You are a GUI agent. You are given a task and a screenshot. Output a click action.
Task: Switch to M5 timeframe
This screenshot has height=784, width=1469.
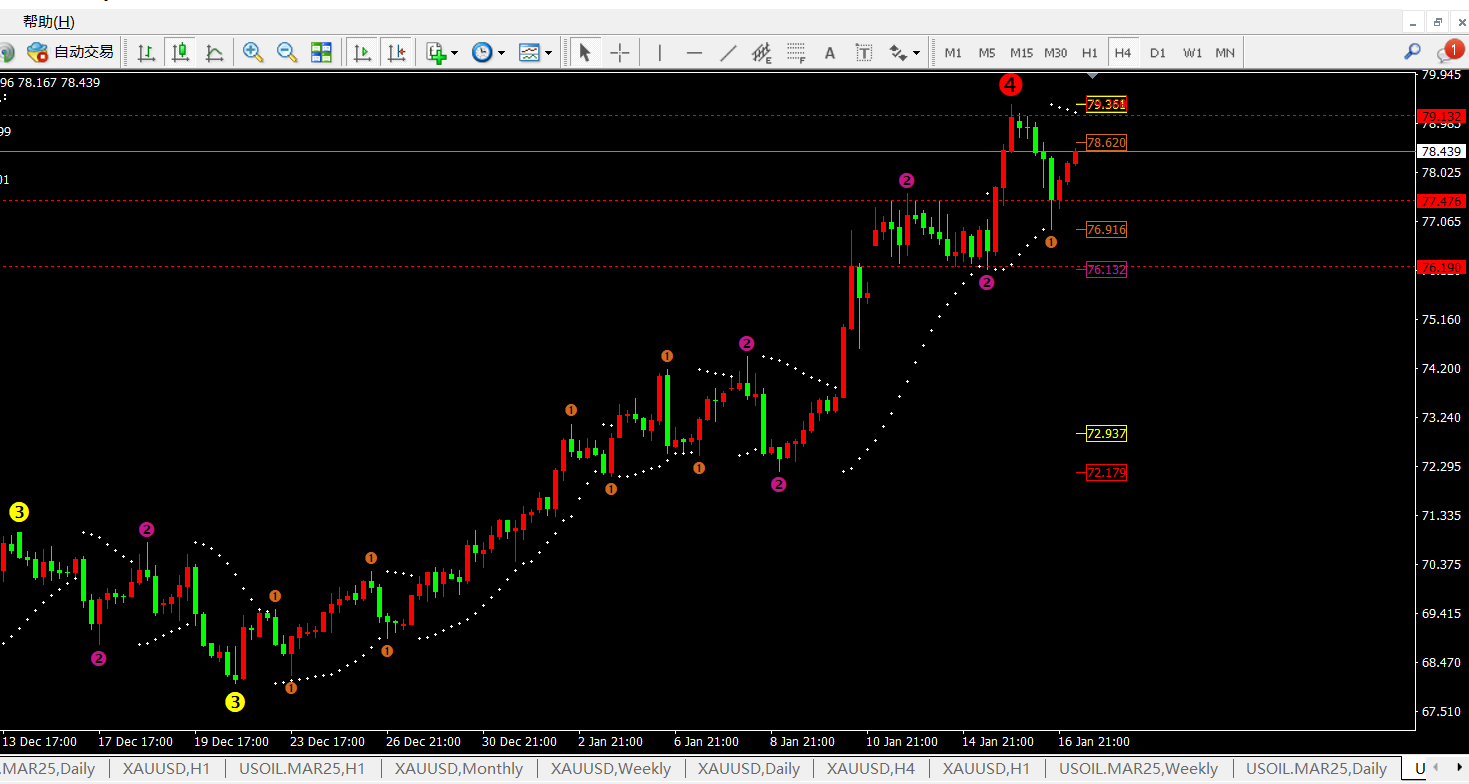(987, 53)
